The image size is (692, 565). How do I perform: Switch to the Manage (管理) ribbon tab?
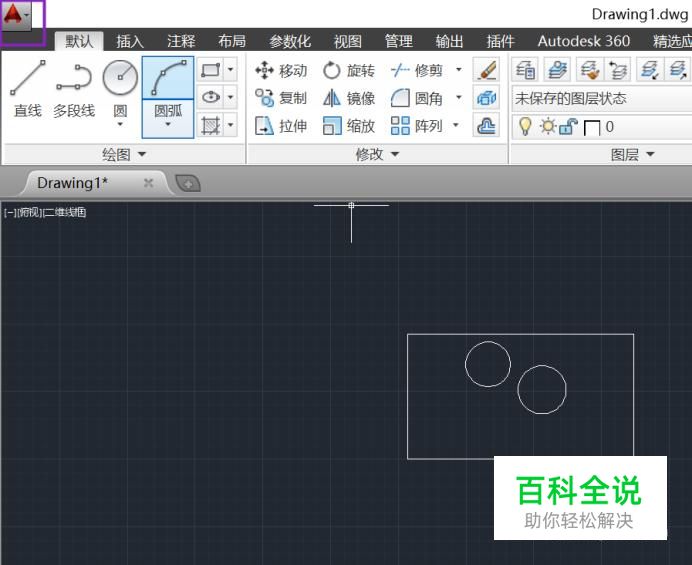pos(399,41)
